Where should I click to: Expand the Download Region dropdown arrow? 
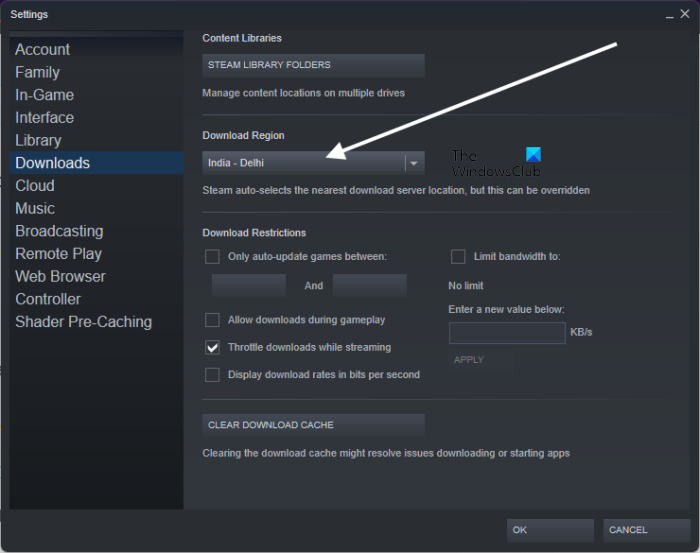pyautogui.click(x=413, y=163)
